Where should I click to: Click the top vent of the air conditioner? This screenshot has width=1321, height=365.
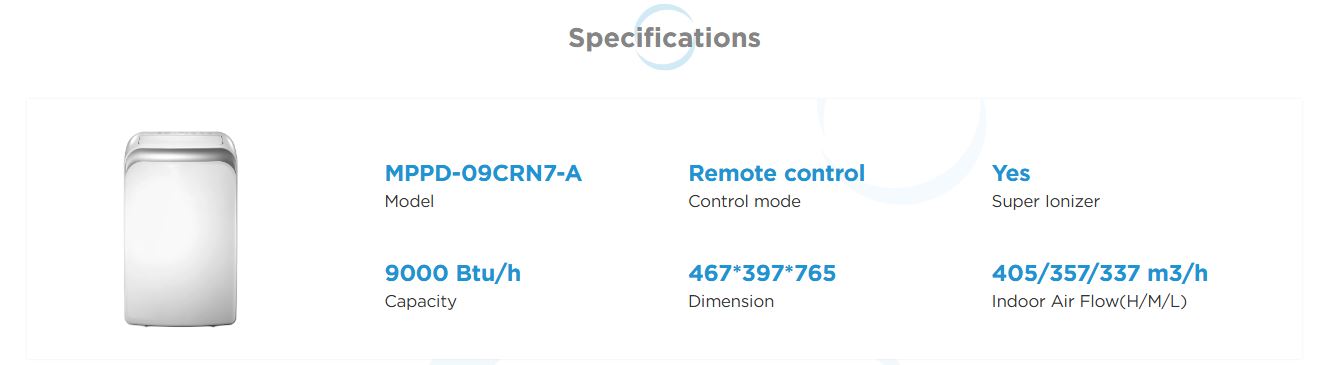180,140
